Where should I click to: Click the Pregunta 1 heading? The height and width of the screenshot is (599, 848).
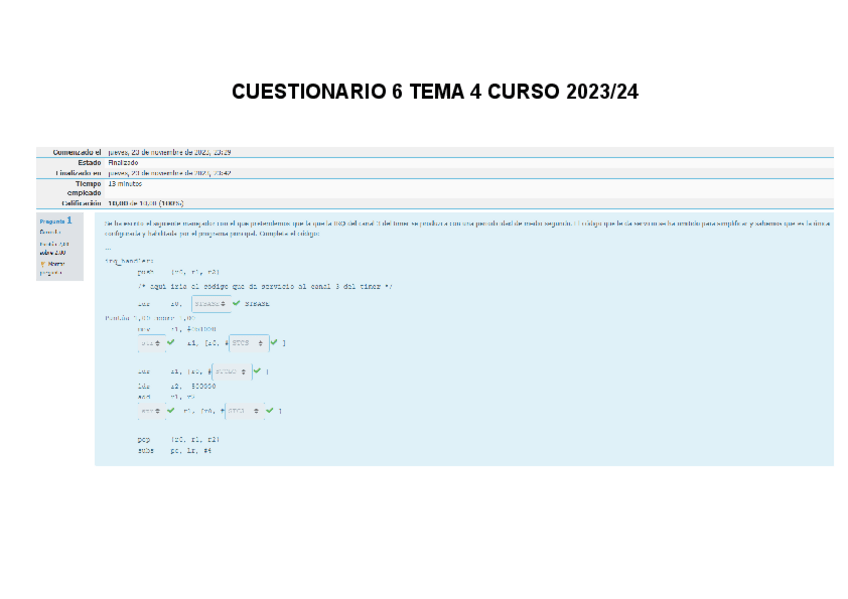tap(55, 220)
